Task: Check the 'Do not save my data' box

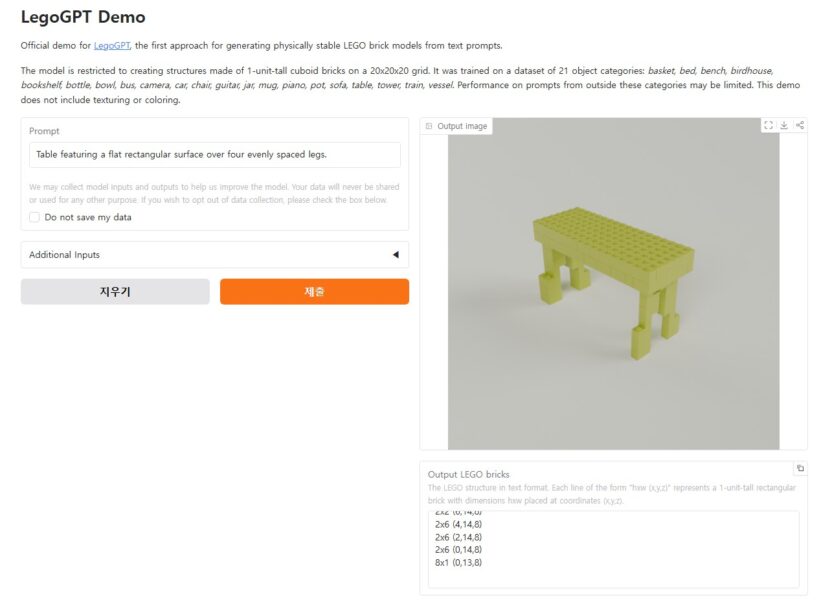Action: coord(35,217)
